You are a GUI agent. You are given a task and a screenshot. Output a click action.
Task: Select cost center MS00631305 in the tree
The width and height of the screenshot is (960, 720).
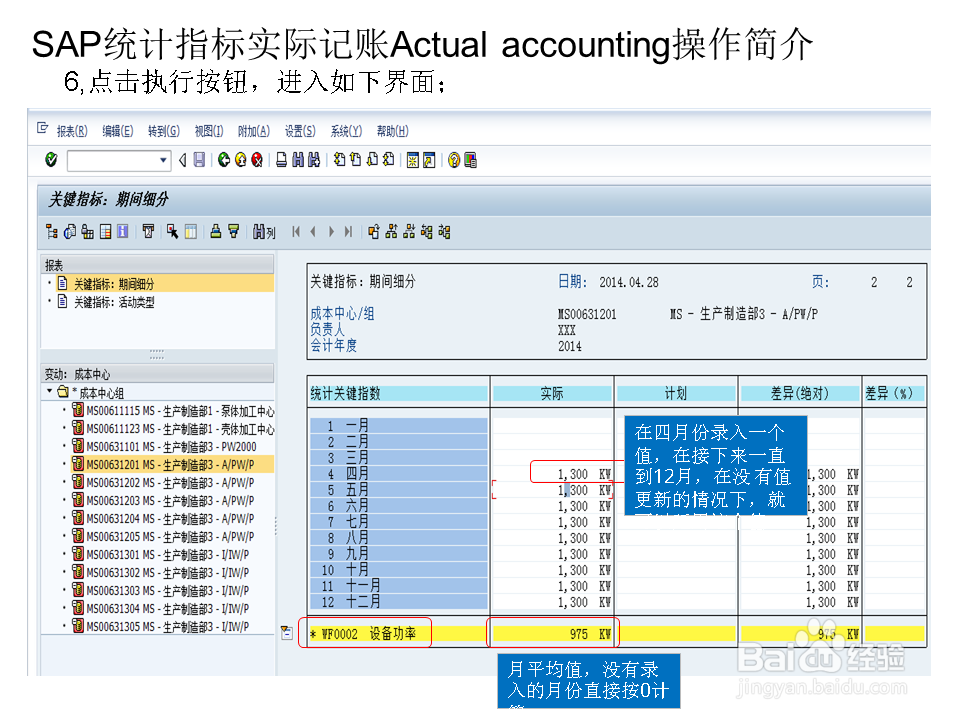tap(161, 626)
